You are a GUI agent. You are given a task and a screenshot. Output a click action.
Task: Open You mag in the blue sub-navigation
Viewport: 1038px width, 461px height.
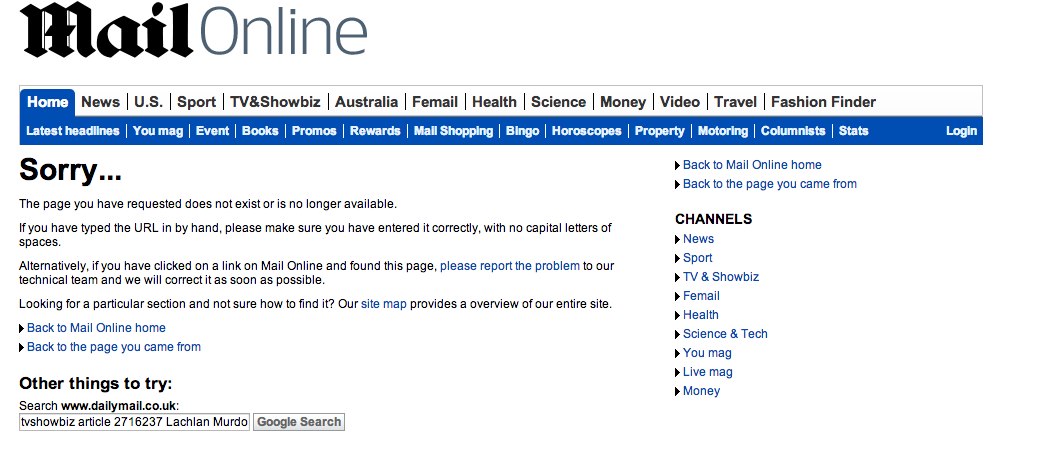(158, 130)
